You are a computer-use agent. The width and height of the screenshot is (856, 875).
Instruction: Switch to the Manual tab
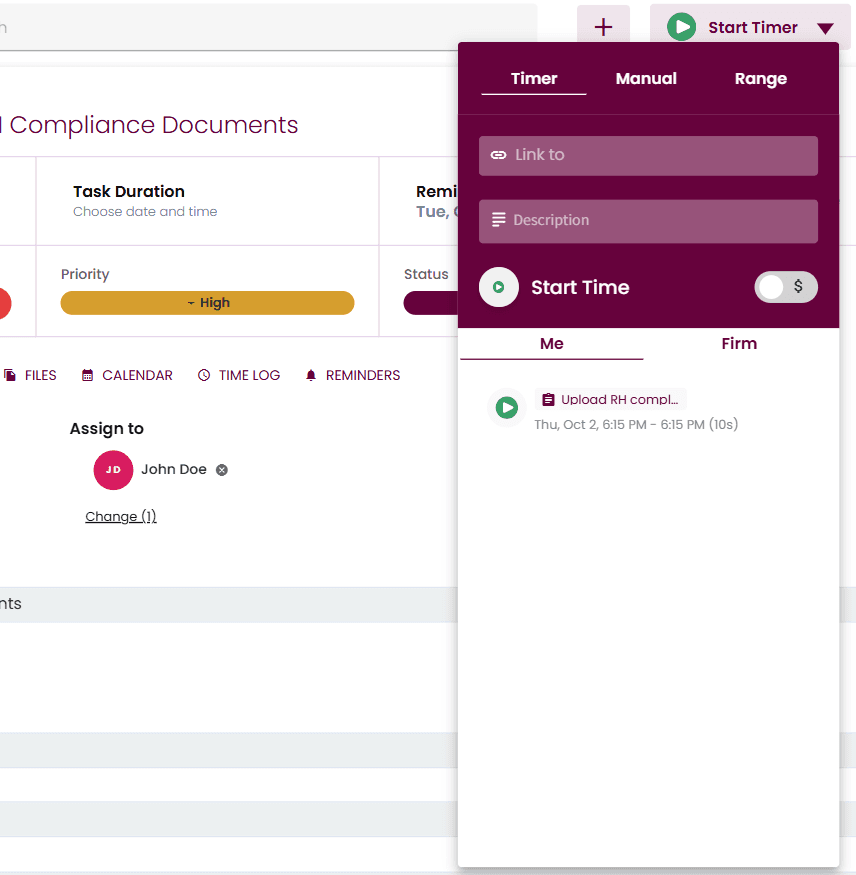pos(646,78)
